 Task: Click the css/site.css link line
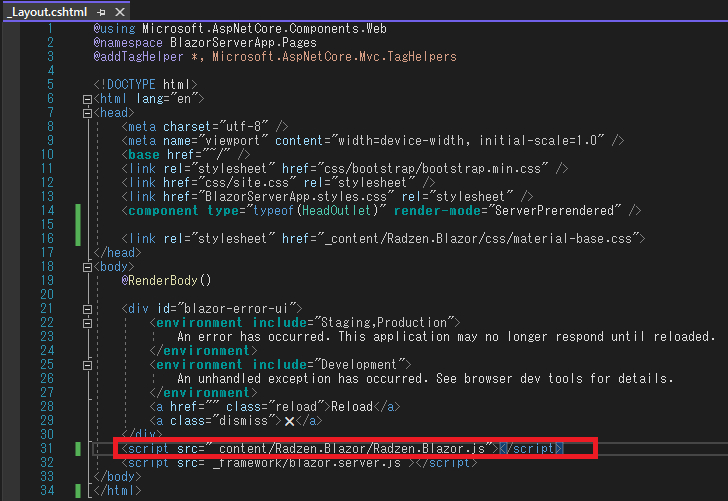click(x=279, y=182)
